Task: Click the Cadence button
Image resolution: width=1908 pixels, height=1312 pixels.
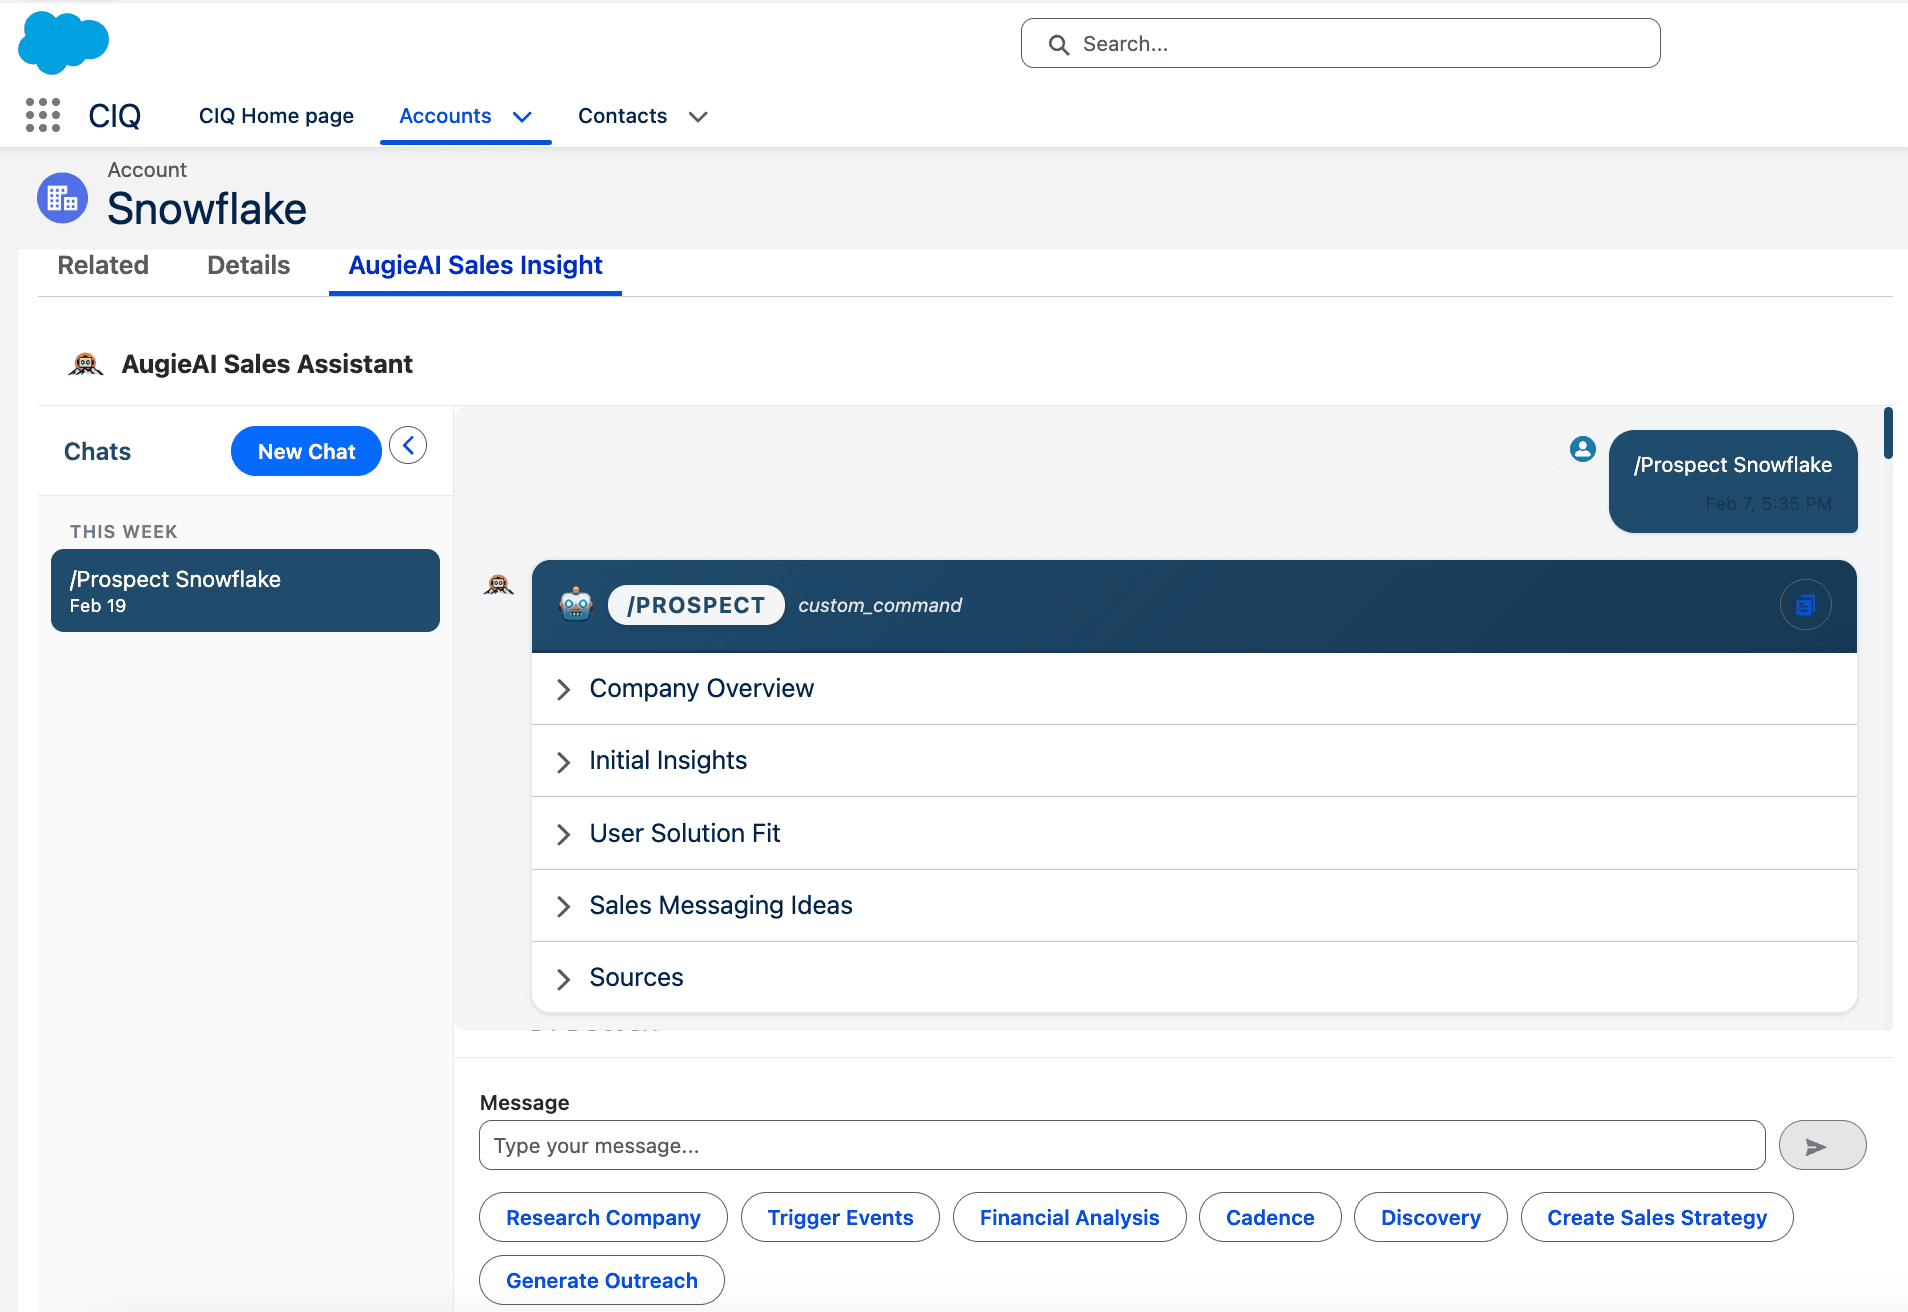Action: pyautogui.click(x=1270, y=1218)
